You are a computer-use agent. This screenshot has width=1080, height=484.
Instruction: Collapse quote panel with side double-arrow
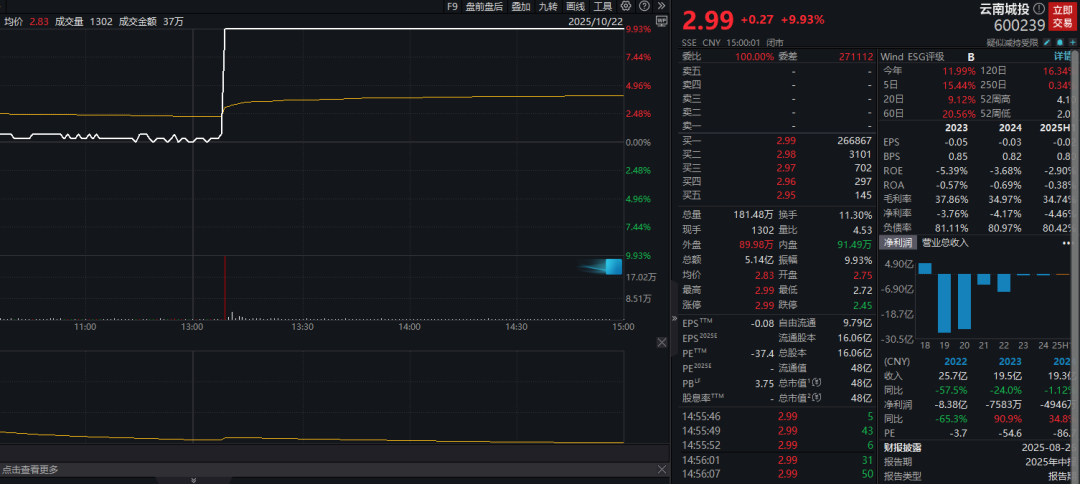tap(673, 318)
